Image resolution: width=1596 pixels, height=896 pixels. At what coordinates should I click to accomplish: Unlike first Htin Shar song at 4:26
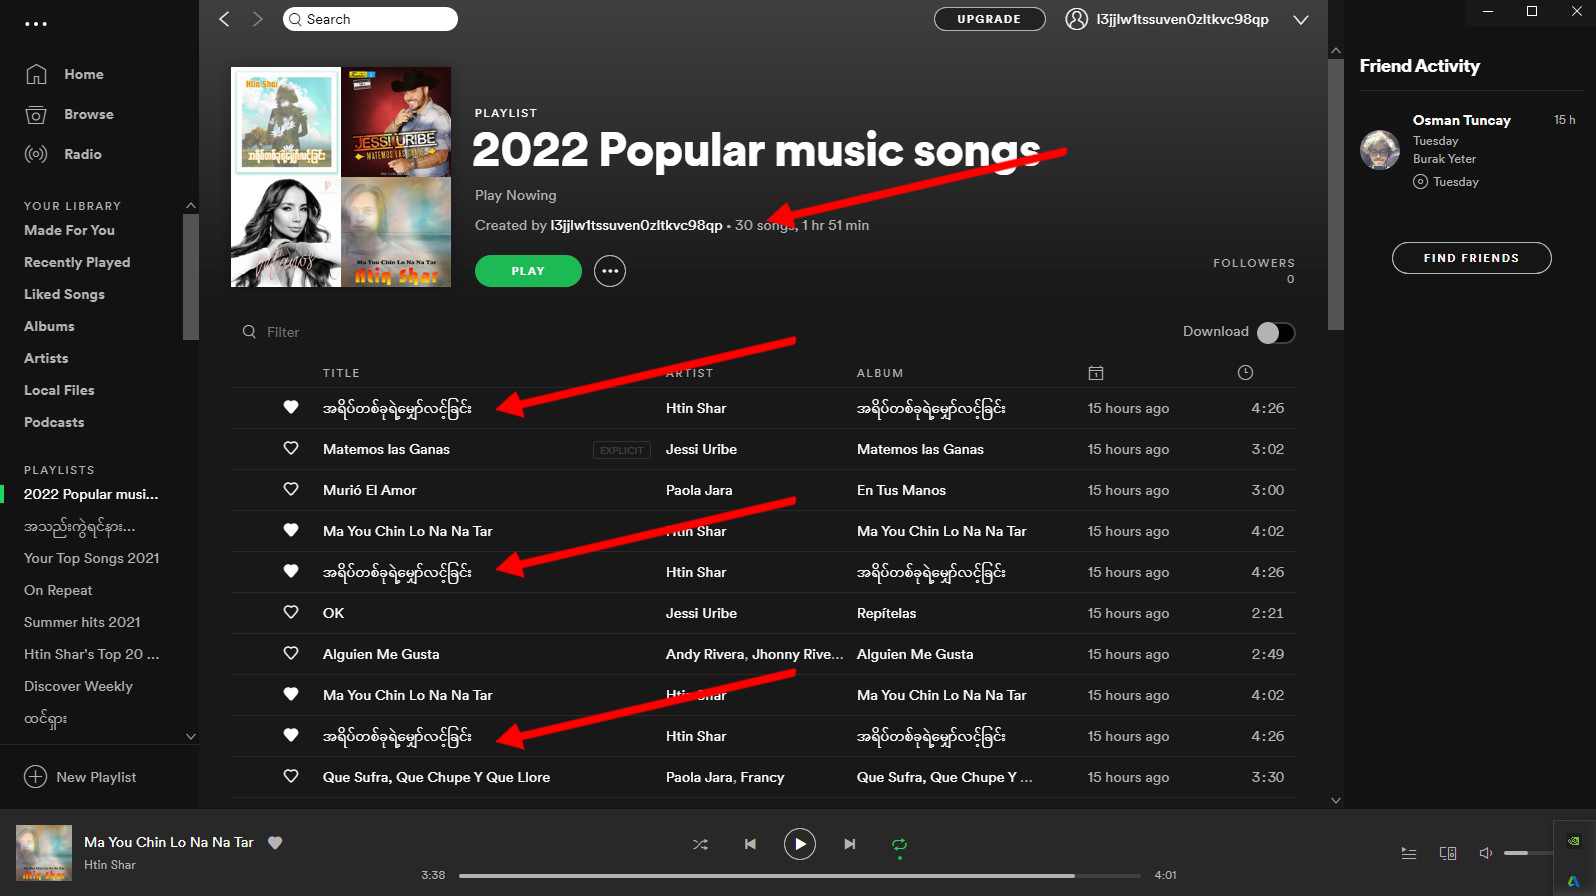(291, 407)
